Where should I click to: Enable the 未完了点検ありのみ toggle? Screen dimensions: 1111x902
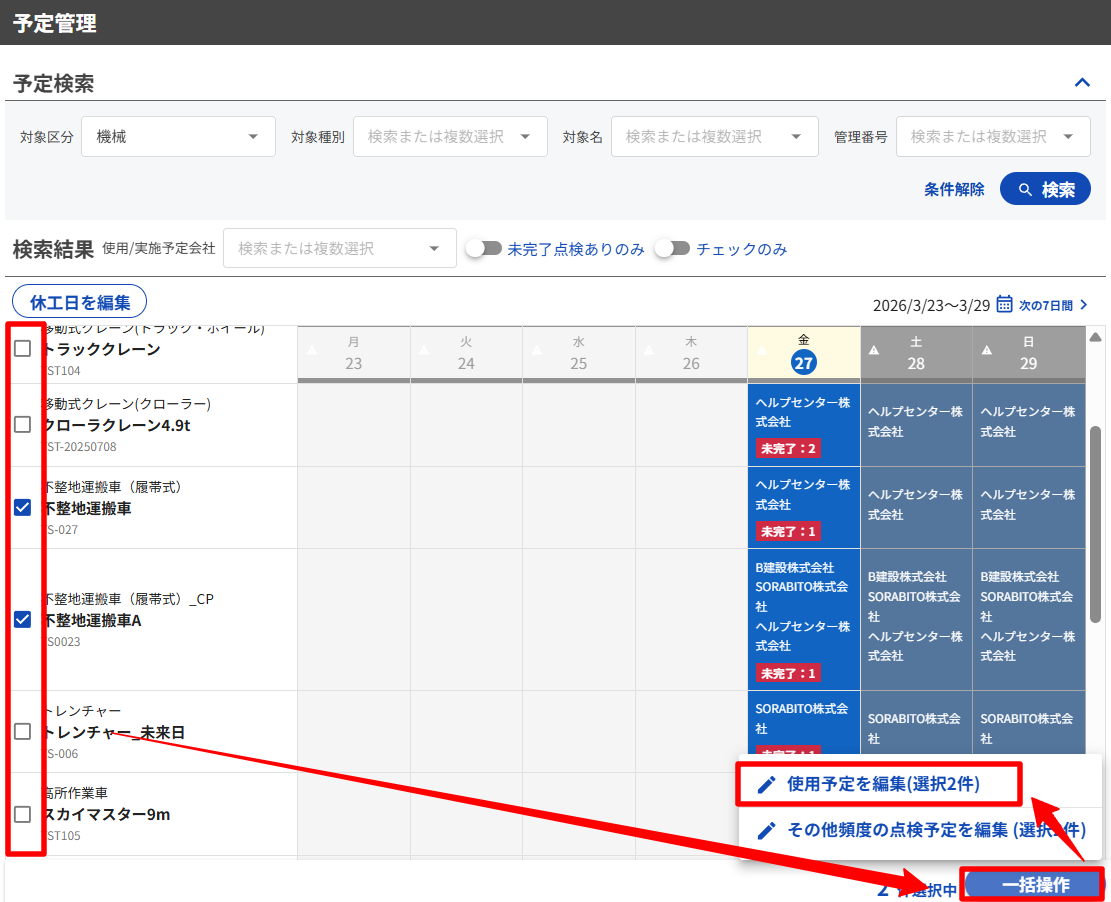pos(483,249)
